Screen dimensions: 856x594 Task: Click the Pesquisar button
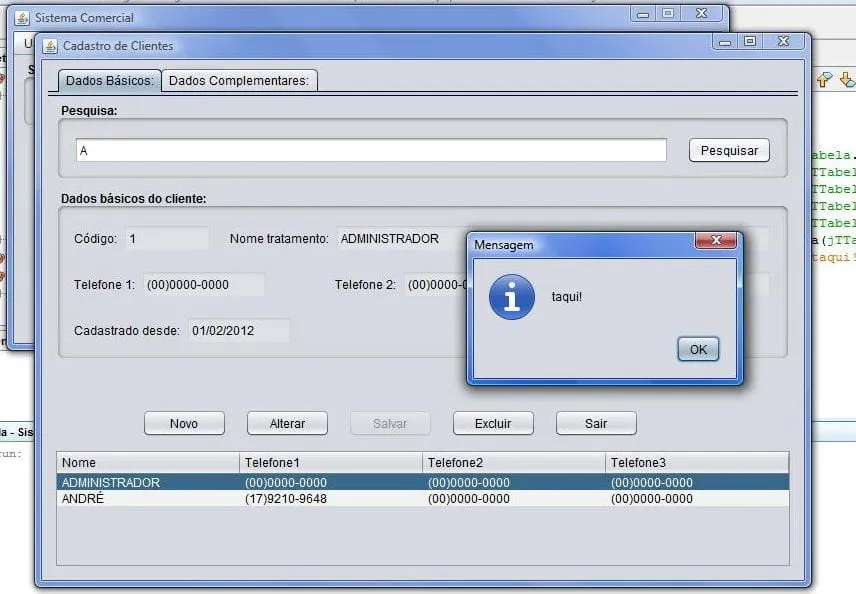729,150
